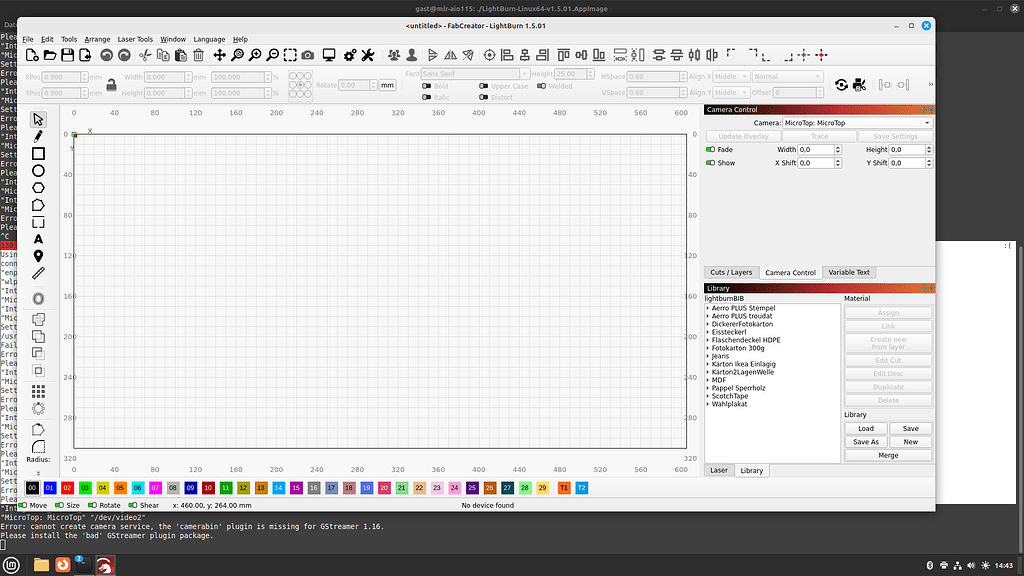Open the Camera selection dropdown
Viewport: 1024px width, 576px height.
tap(857, 123)
